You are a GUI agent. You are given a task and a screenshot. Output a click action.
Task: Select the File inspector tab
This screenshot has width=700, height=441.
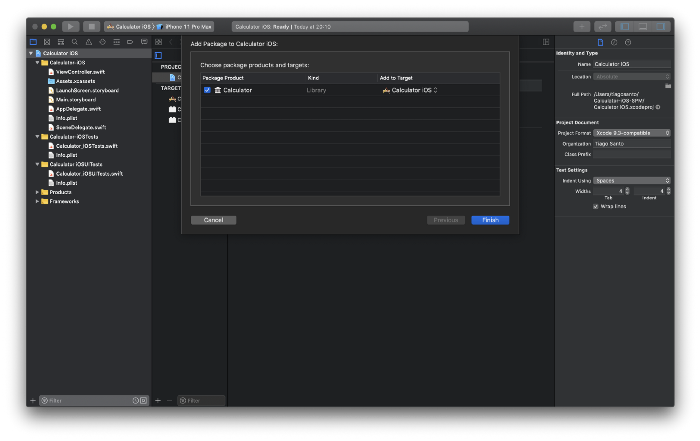pos(600,42)
